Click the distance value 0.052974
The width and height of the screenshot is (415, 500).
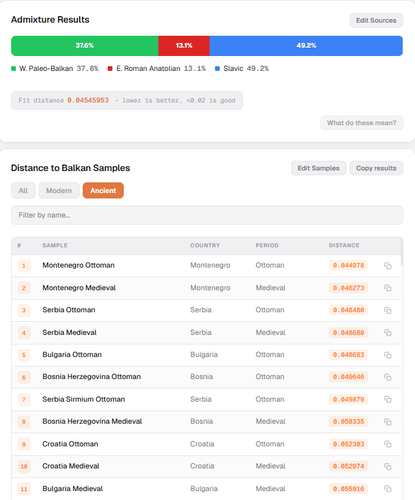[x=348, y=466]
